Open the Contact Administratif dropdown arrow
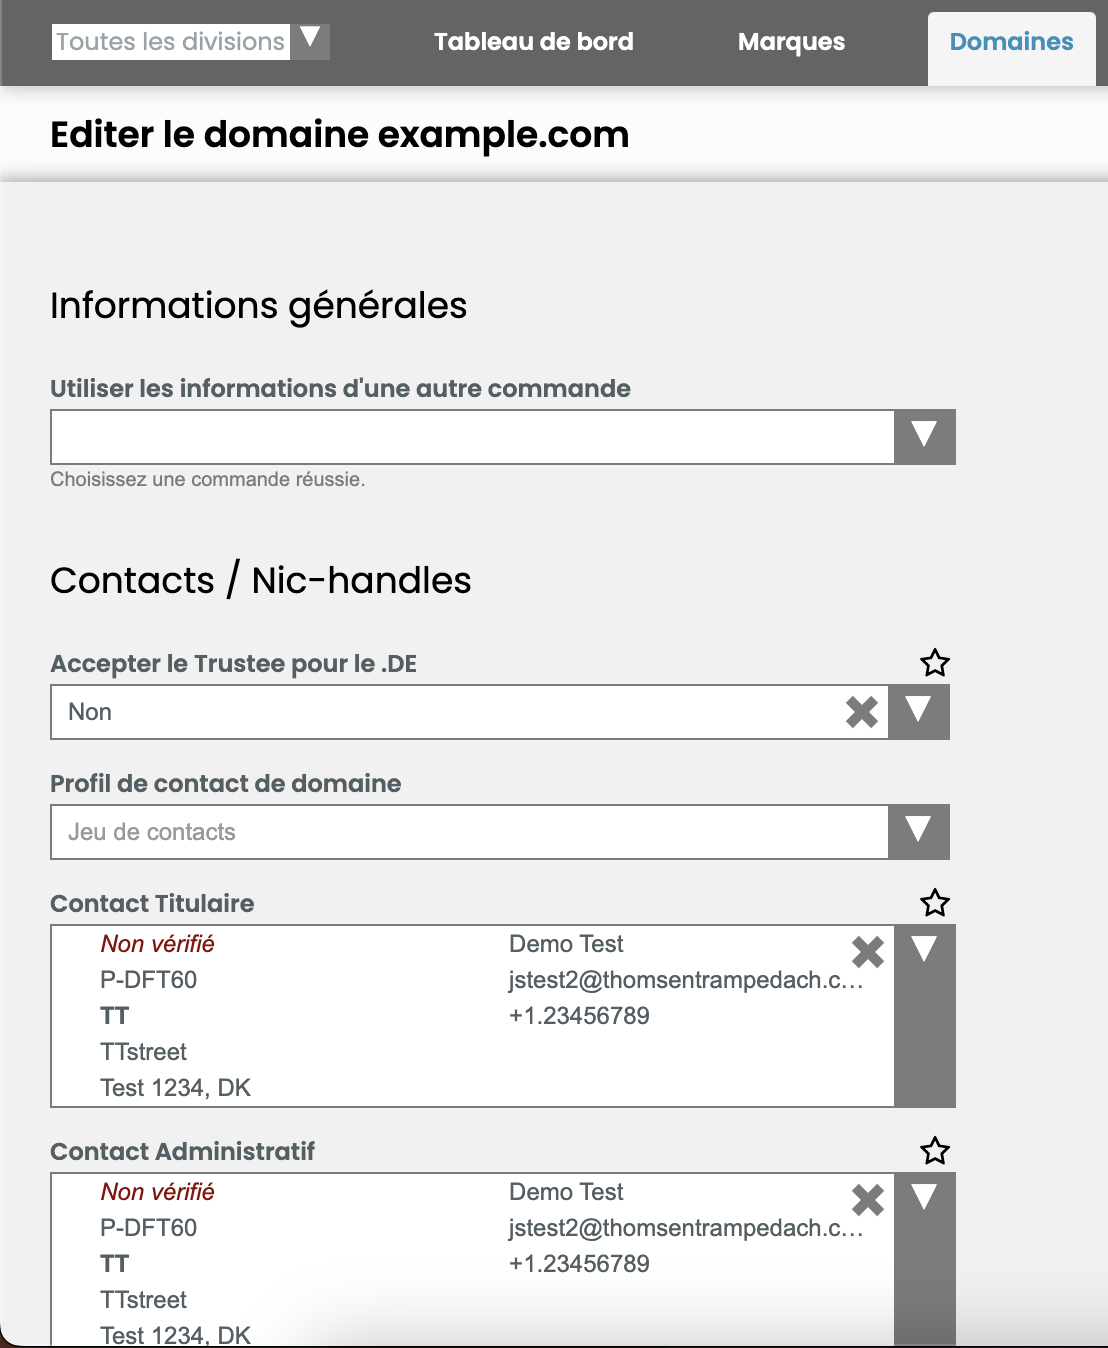Screen dimensions: 1108x1348 point(925,1260)
